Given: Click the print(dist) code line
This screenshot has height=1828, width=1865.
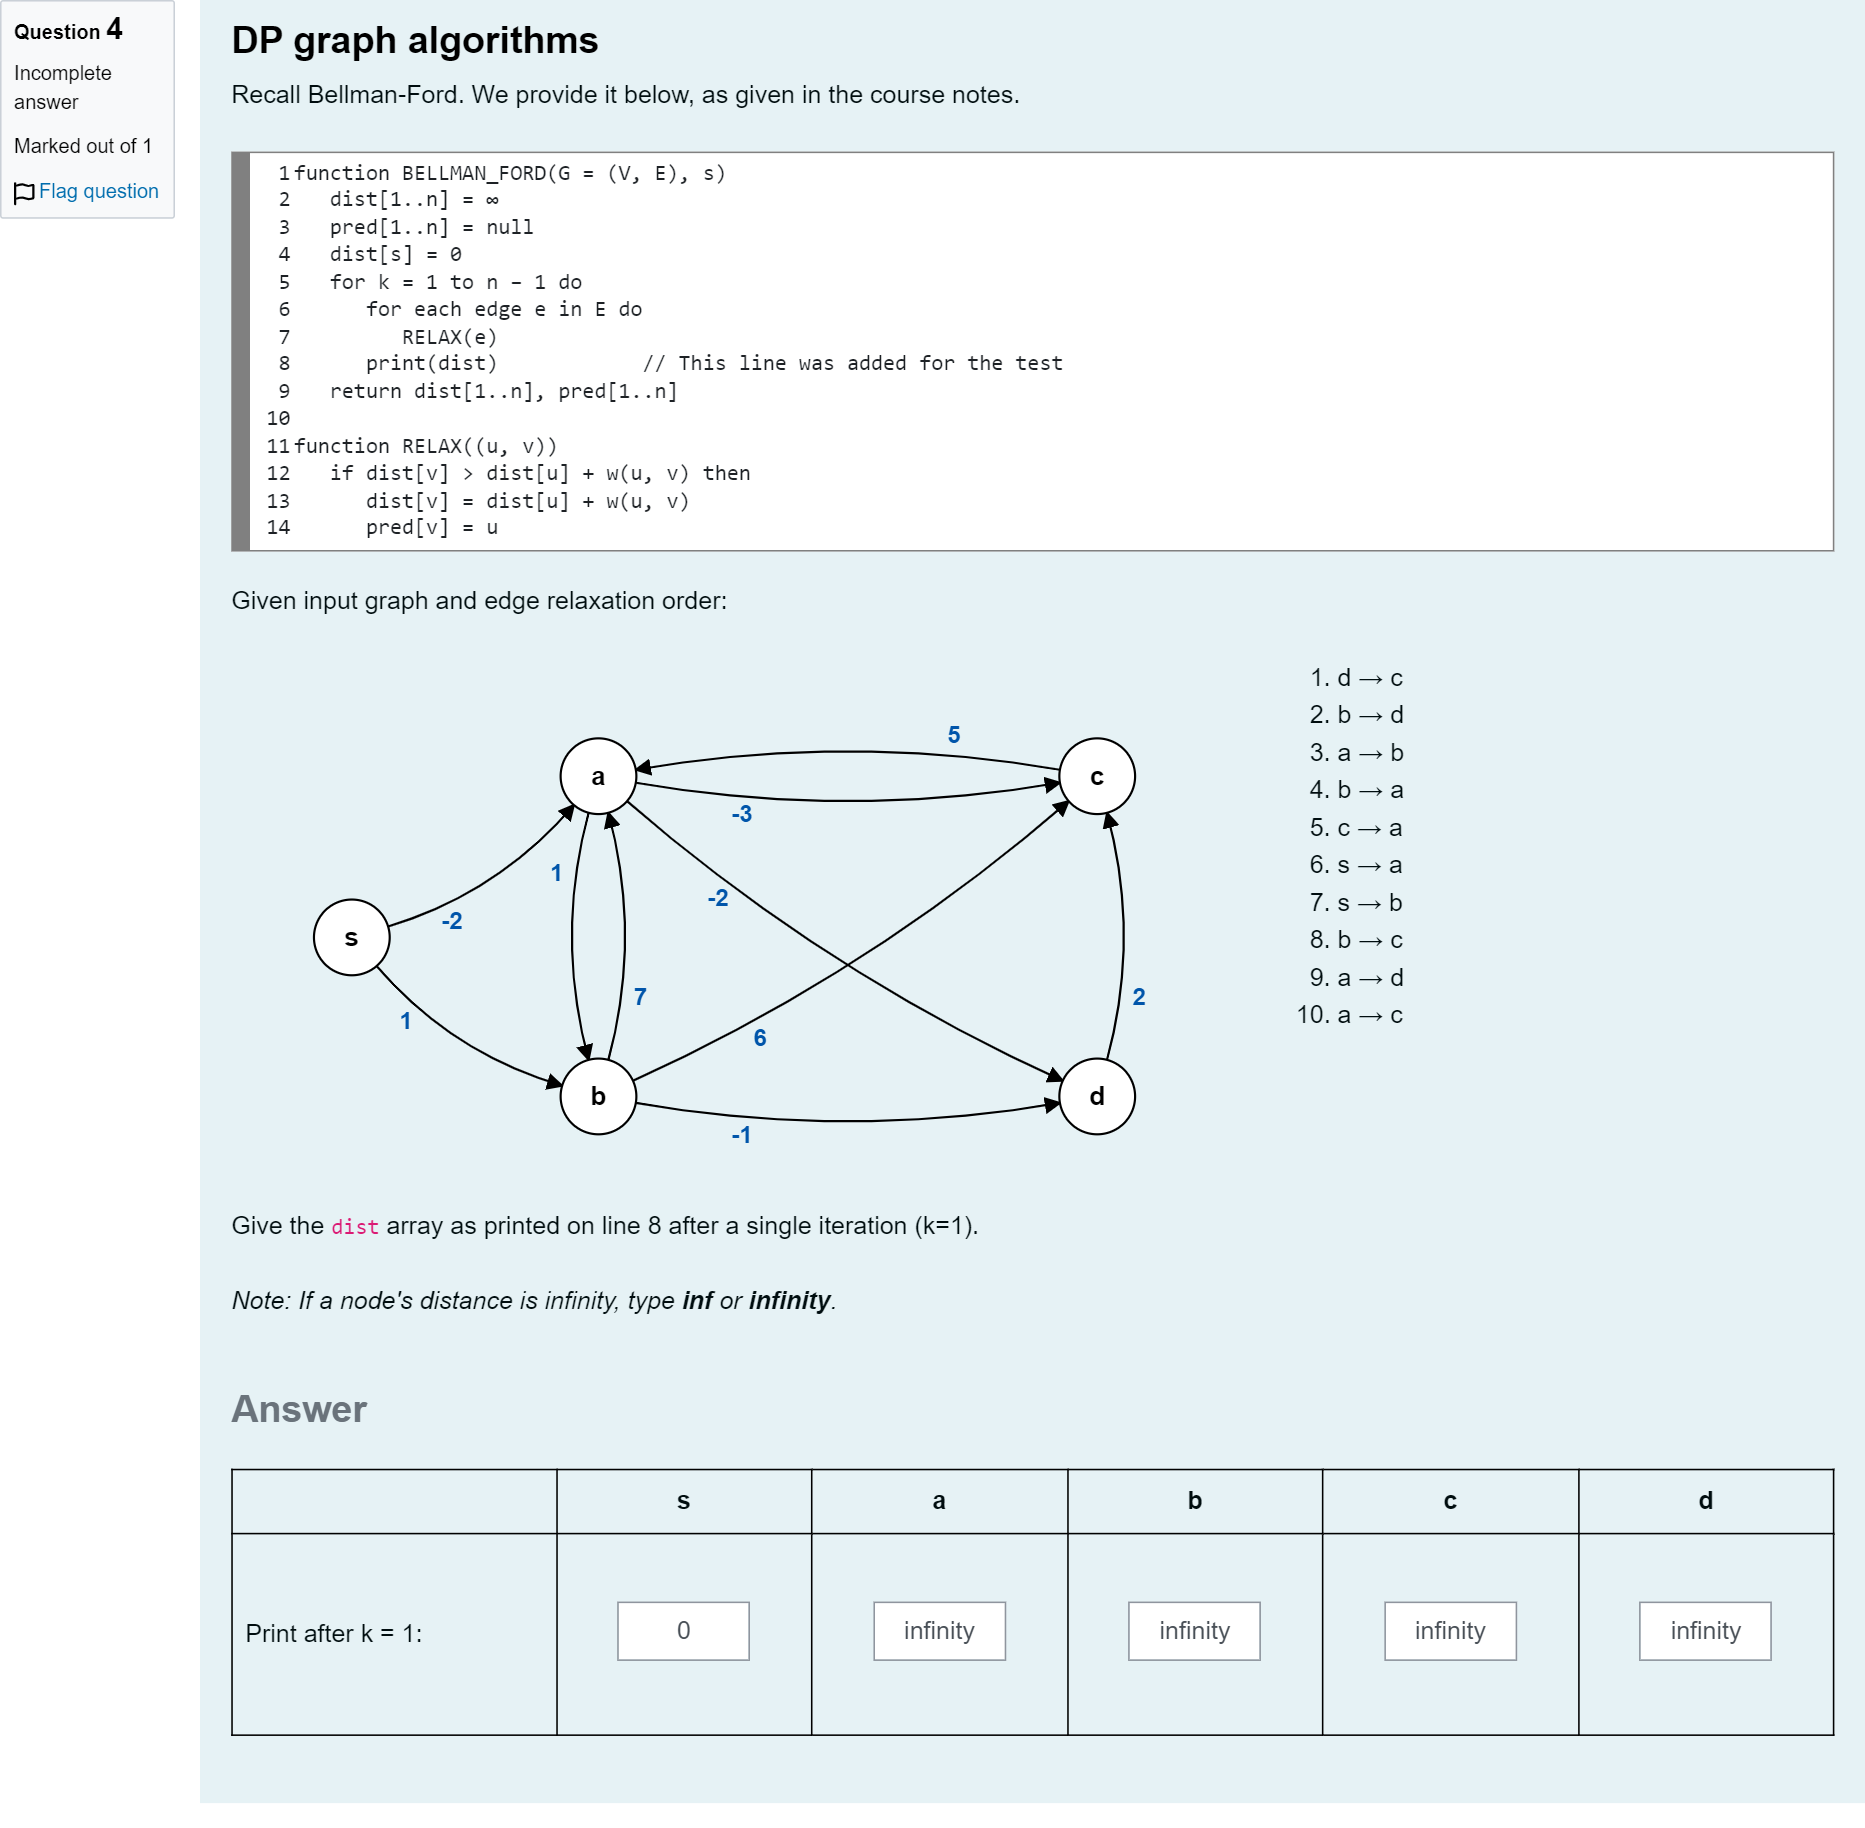Looking at the screenshot, I should tap(431, 363).
